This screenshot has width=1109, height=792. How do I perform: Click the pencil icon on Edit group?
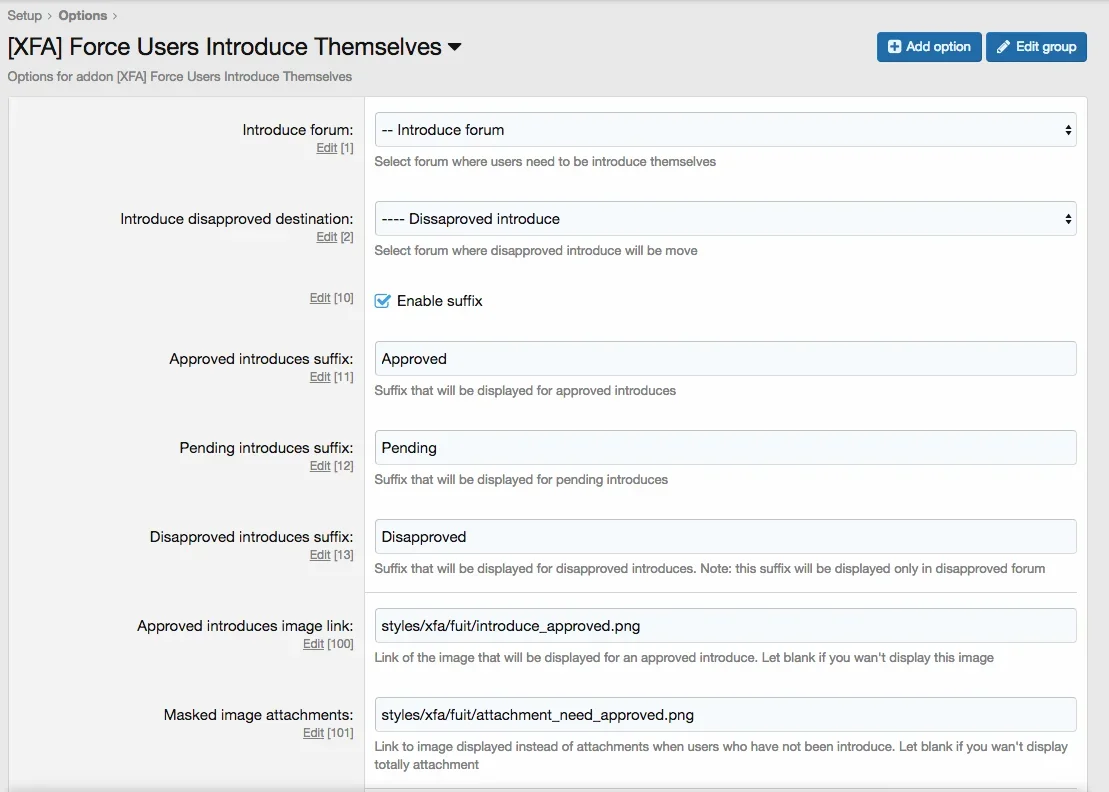[1004, 47]
